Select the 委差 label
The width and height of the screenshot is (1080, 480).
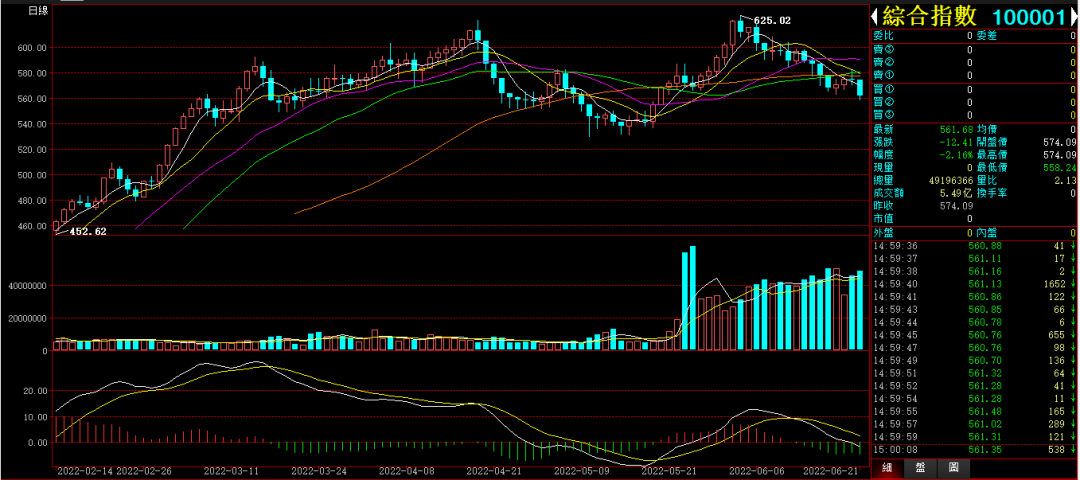pyautogui.click(x=986, y=36)
